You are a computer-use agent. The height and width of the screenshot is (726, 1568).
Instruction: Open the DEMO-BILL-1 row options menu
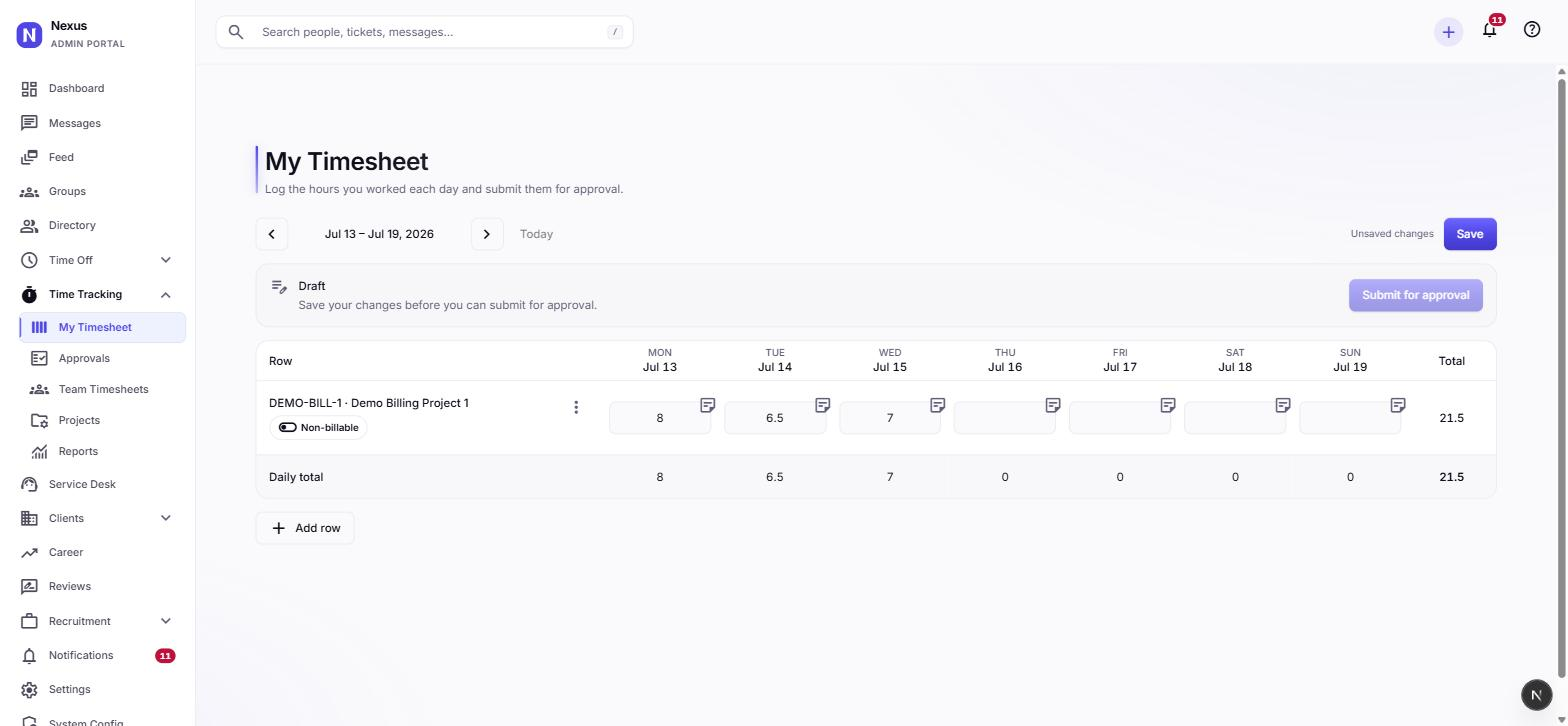tap(576, 407)
